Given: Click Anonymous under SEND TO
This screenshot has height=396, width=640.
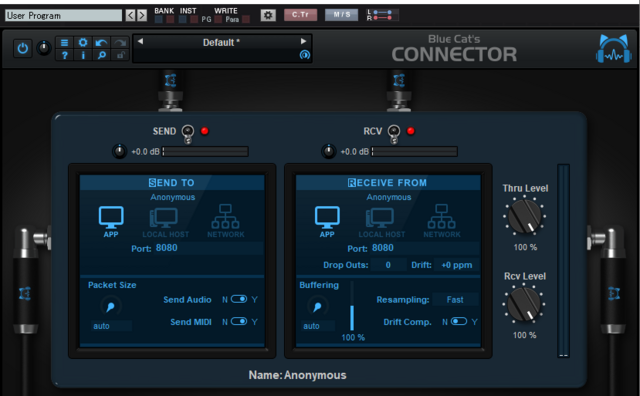Looking at the screenshot, I should (173, 197).
